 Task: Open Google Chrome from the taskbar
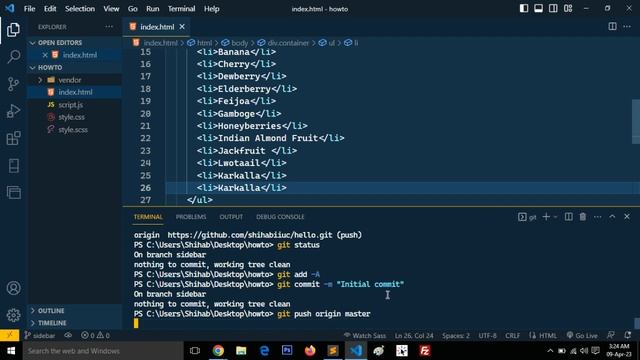[218, 351]
